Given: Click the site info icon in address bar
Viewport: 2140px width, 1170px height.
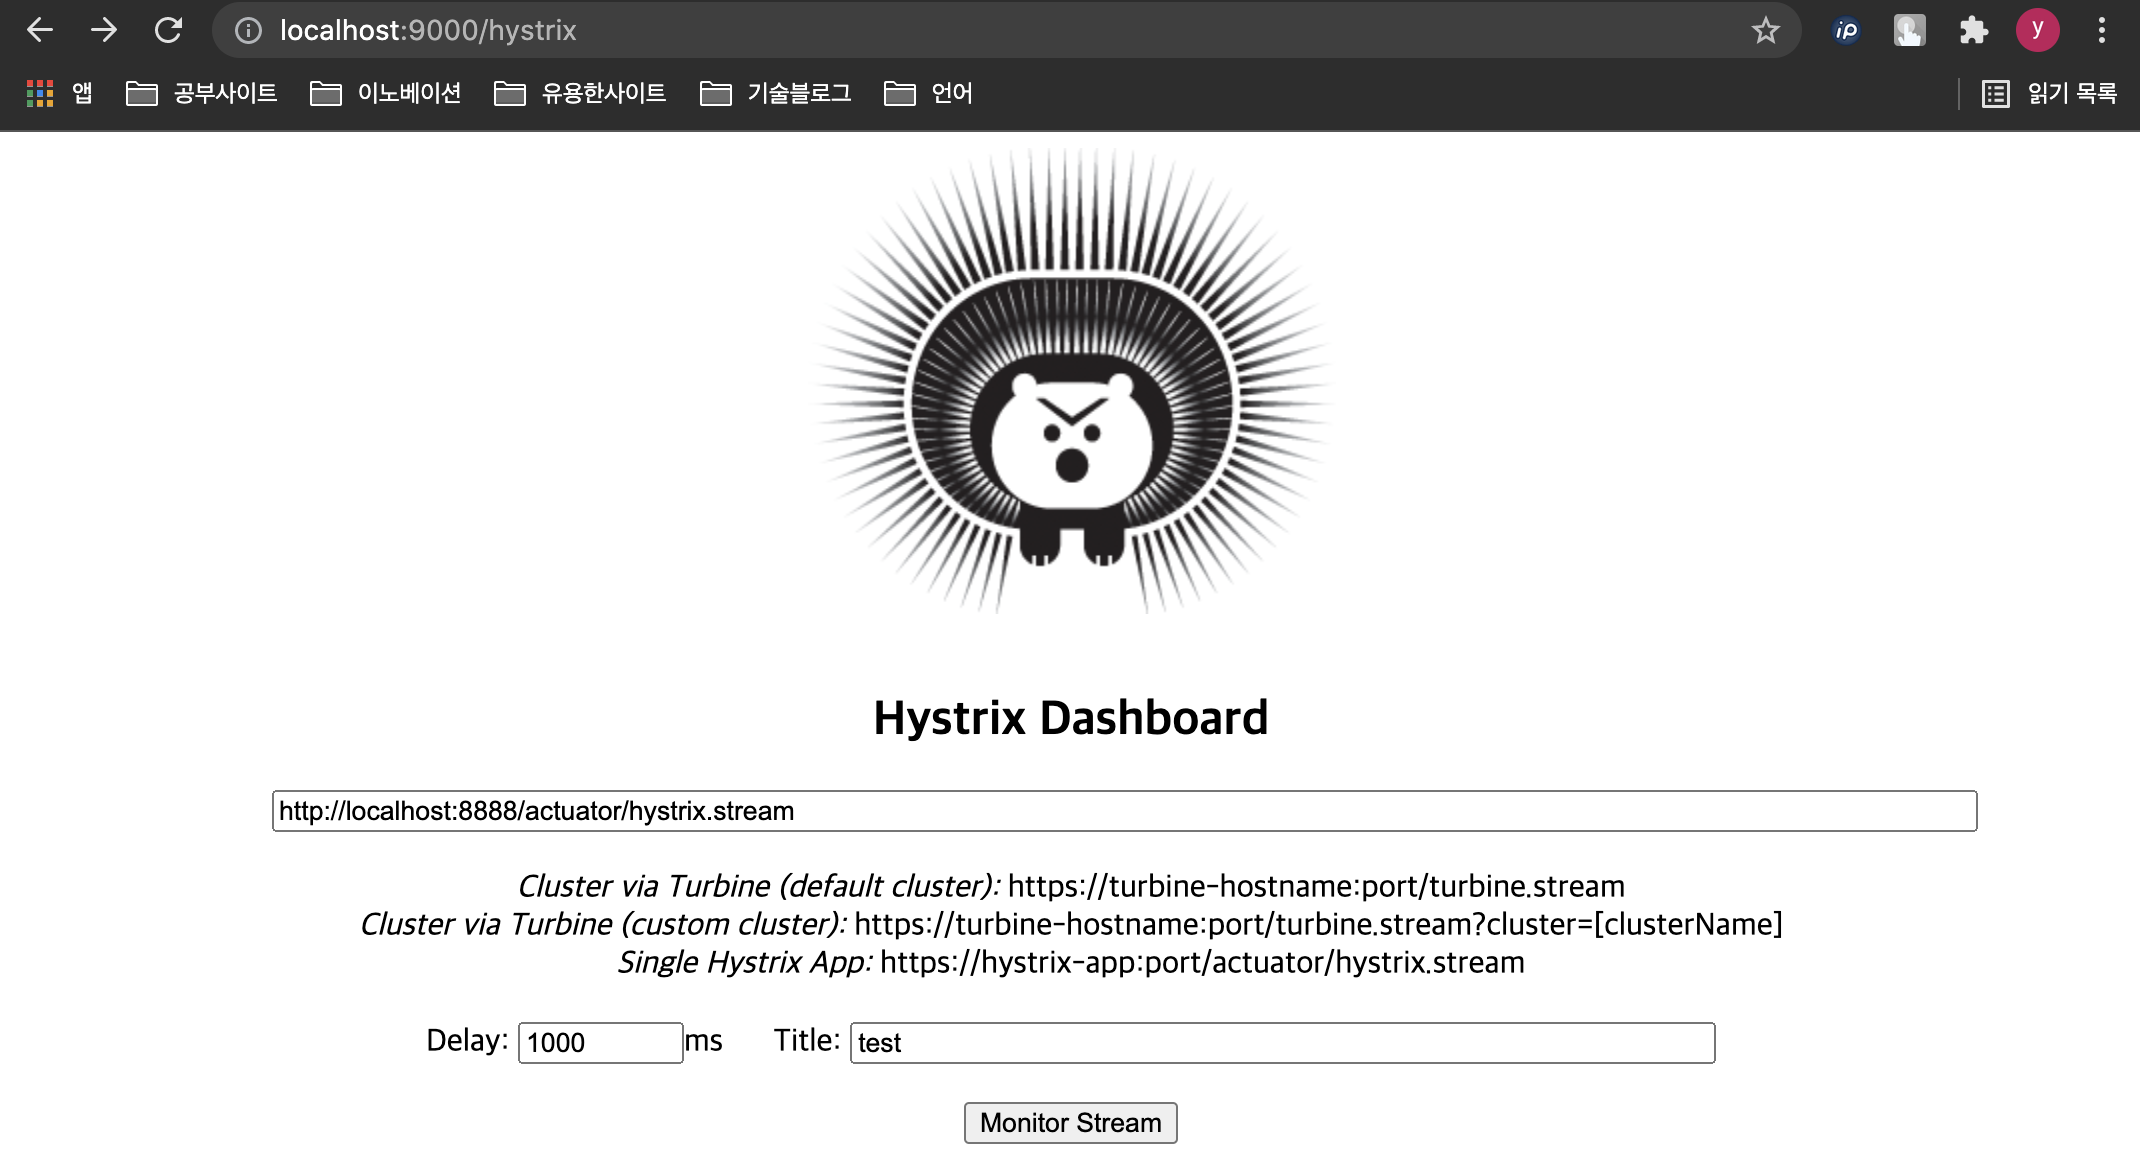Looking at the screenshot, I should 248,31.
